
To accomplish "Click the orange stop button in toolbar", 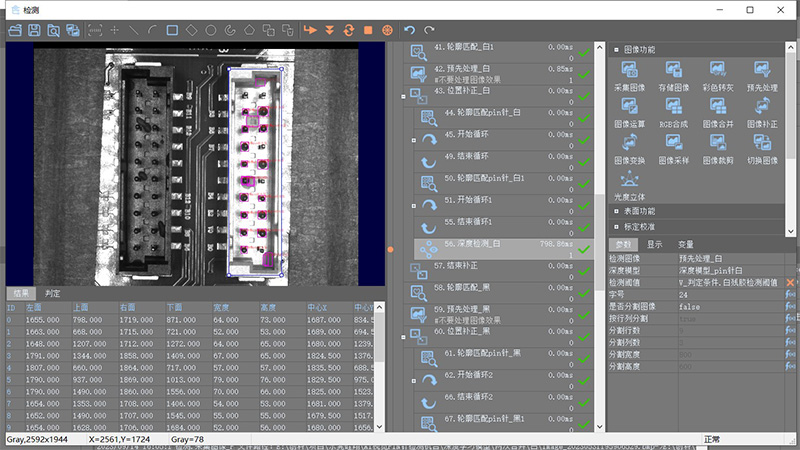I will point(368,30).
